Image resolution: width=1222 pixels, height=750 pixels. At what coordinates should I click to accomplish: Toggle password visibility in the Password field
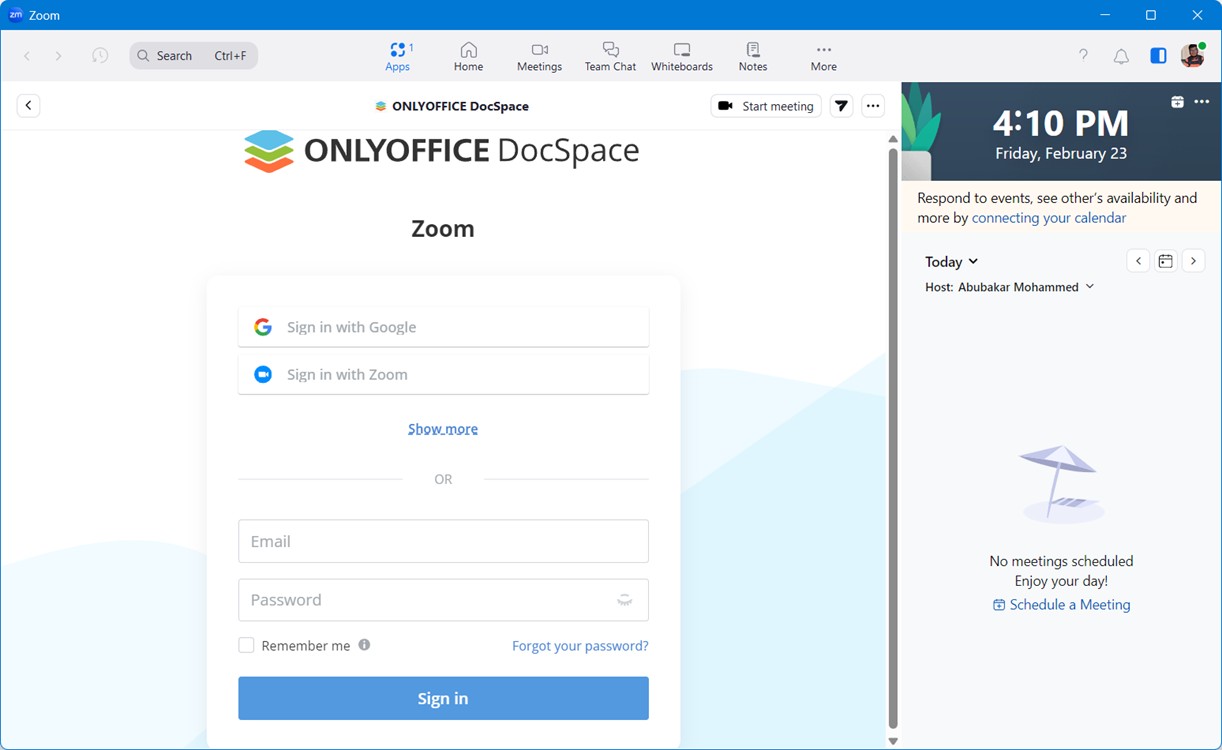pos(624,600)
